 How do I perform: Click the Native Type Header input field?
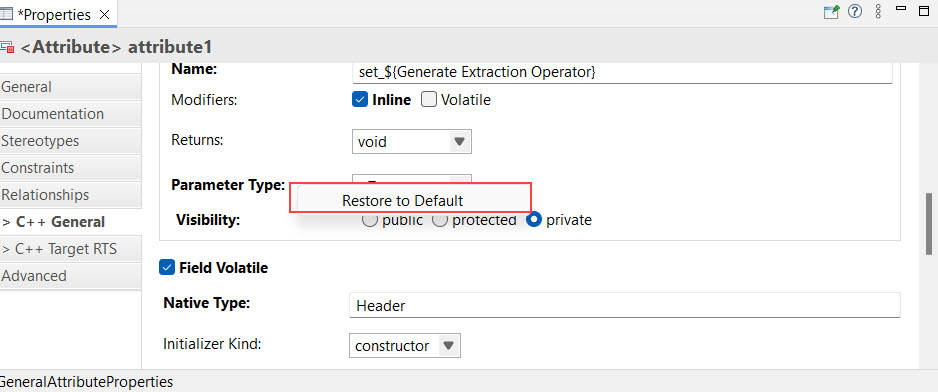(x=625, y=306)
